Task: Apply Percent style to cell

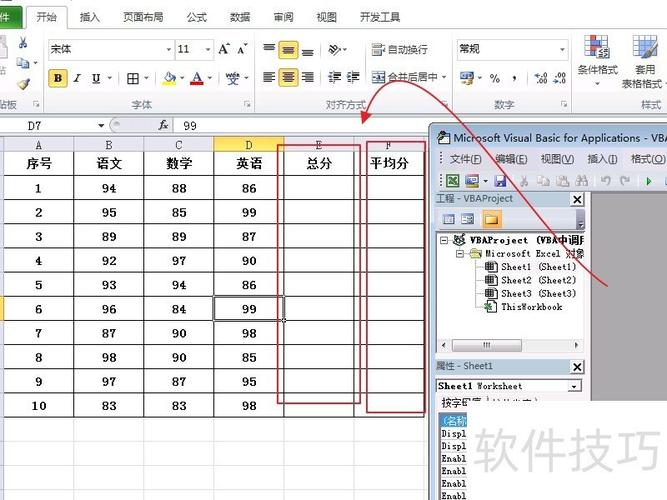Action: click(494, 78)
